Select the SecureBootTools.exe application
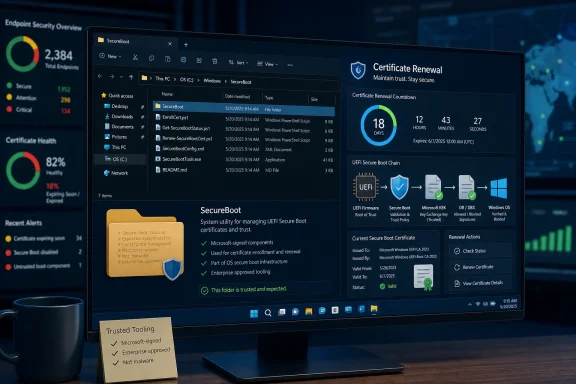This screenshot has height=384, width=576. coord(244,159)
